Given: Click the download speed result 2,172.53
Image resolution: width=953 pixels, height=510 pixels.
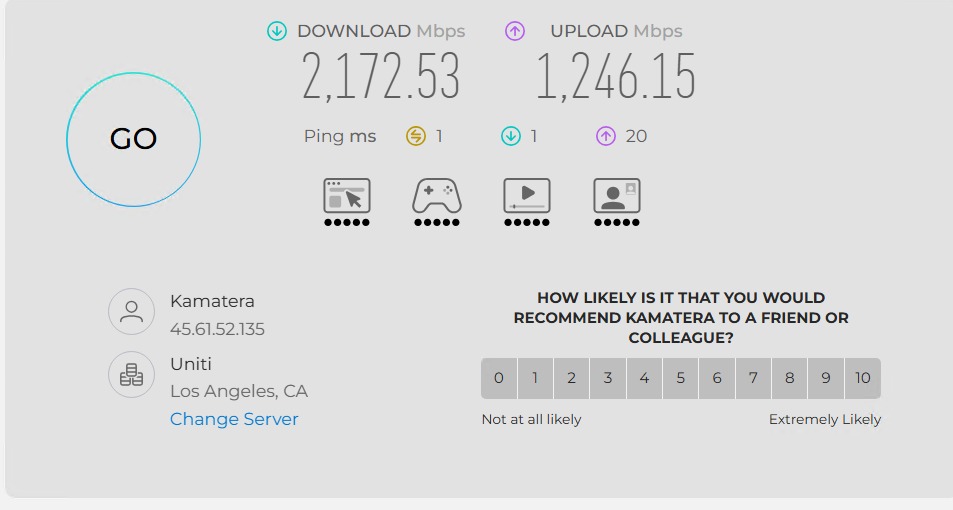Looking at the screenshot, I should coord(381,77).
